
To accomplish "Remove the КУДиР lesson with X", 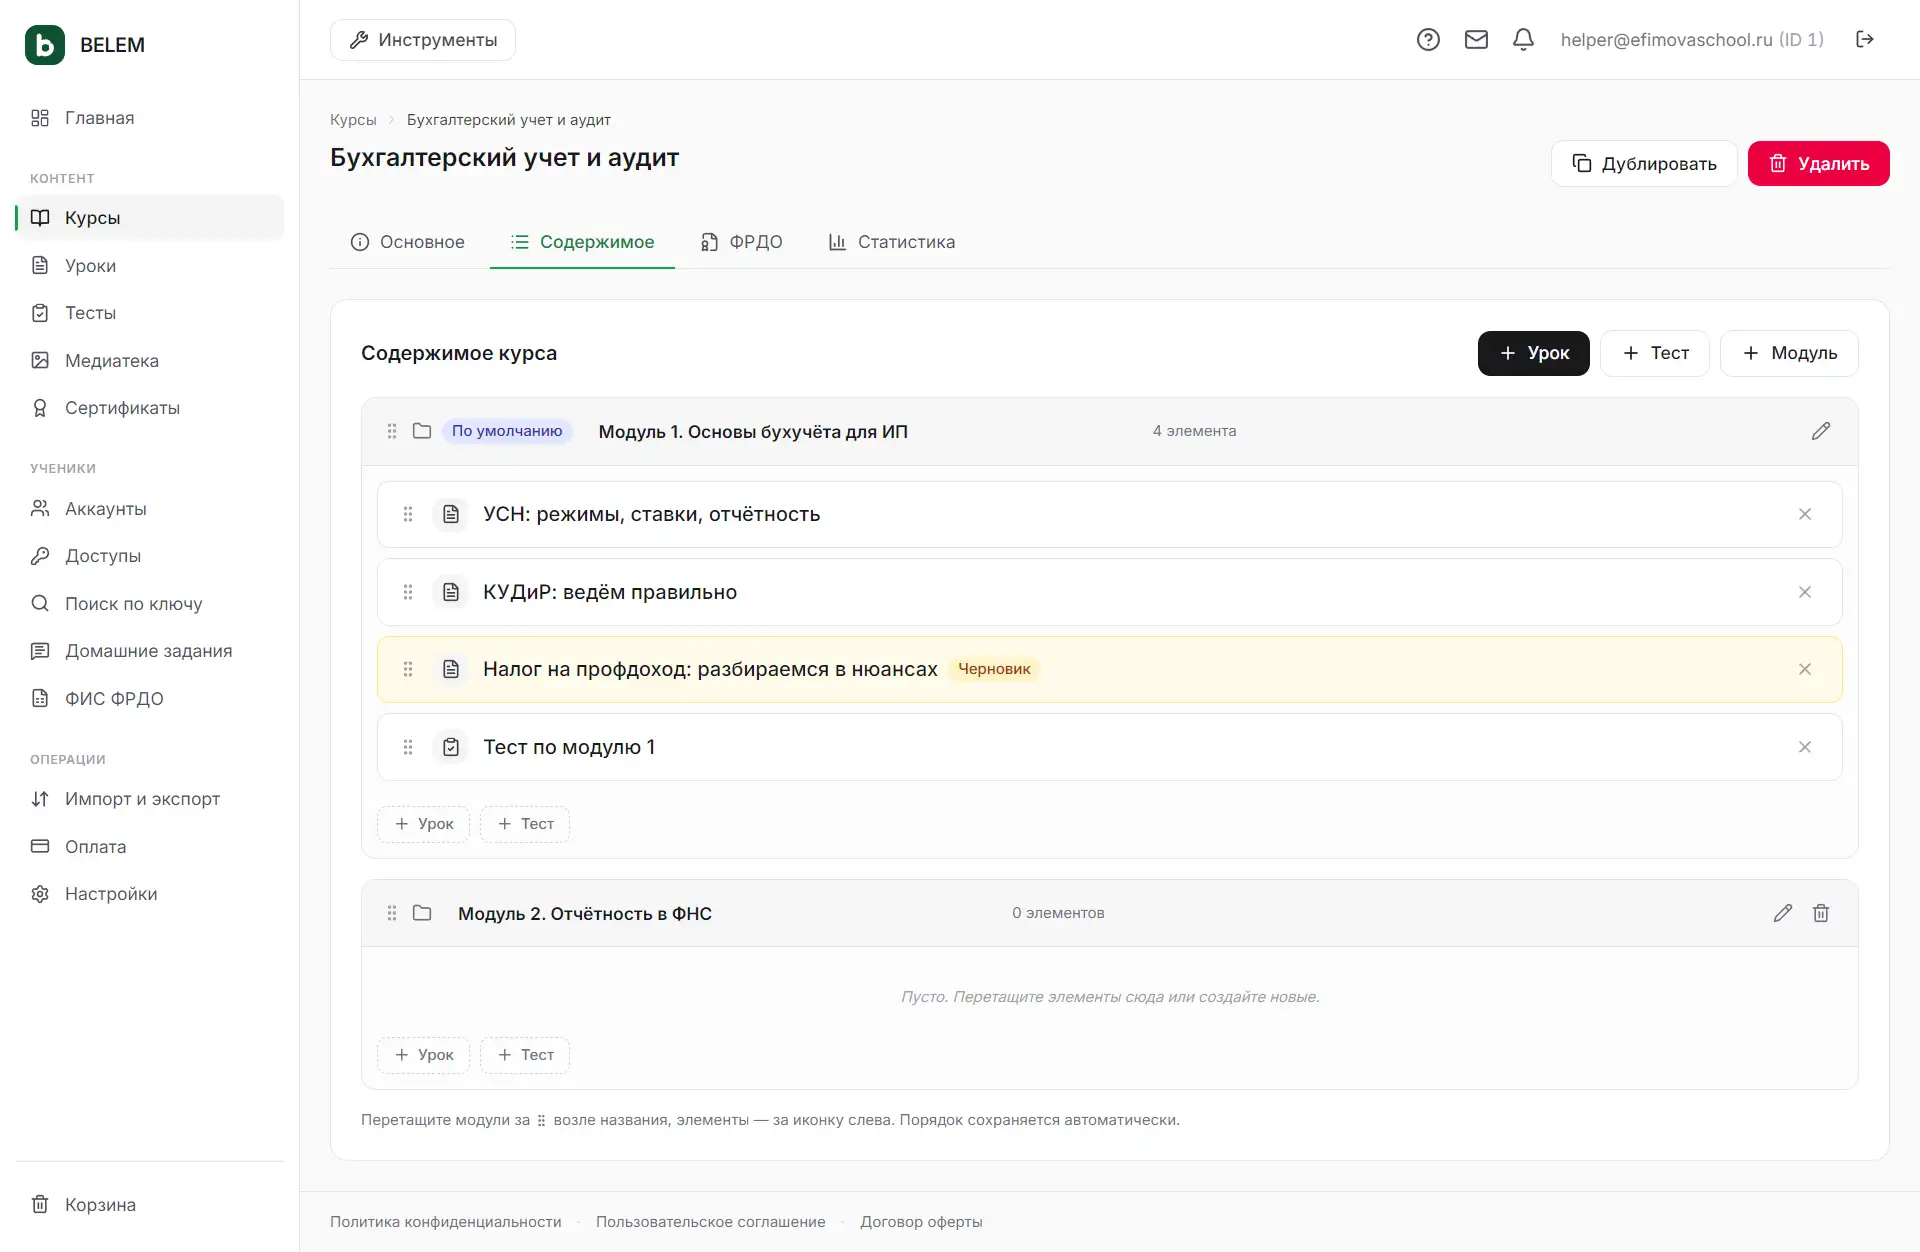I will pyautogui.click(x=1805, y=592).
